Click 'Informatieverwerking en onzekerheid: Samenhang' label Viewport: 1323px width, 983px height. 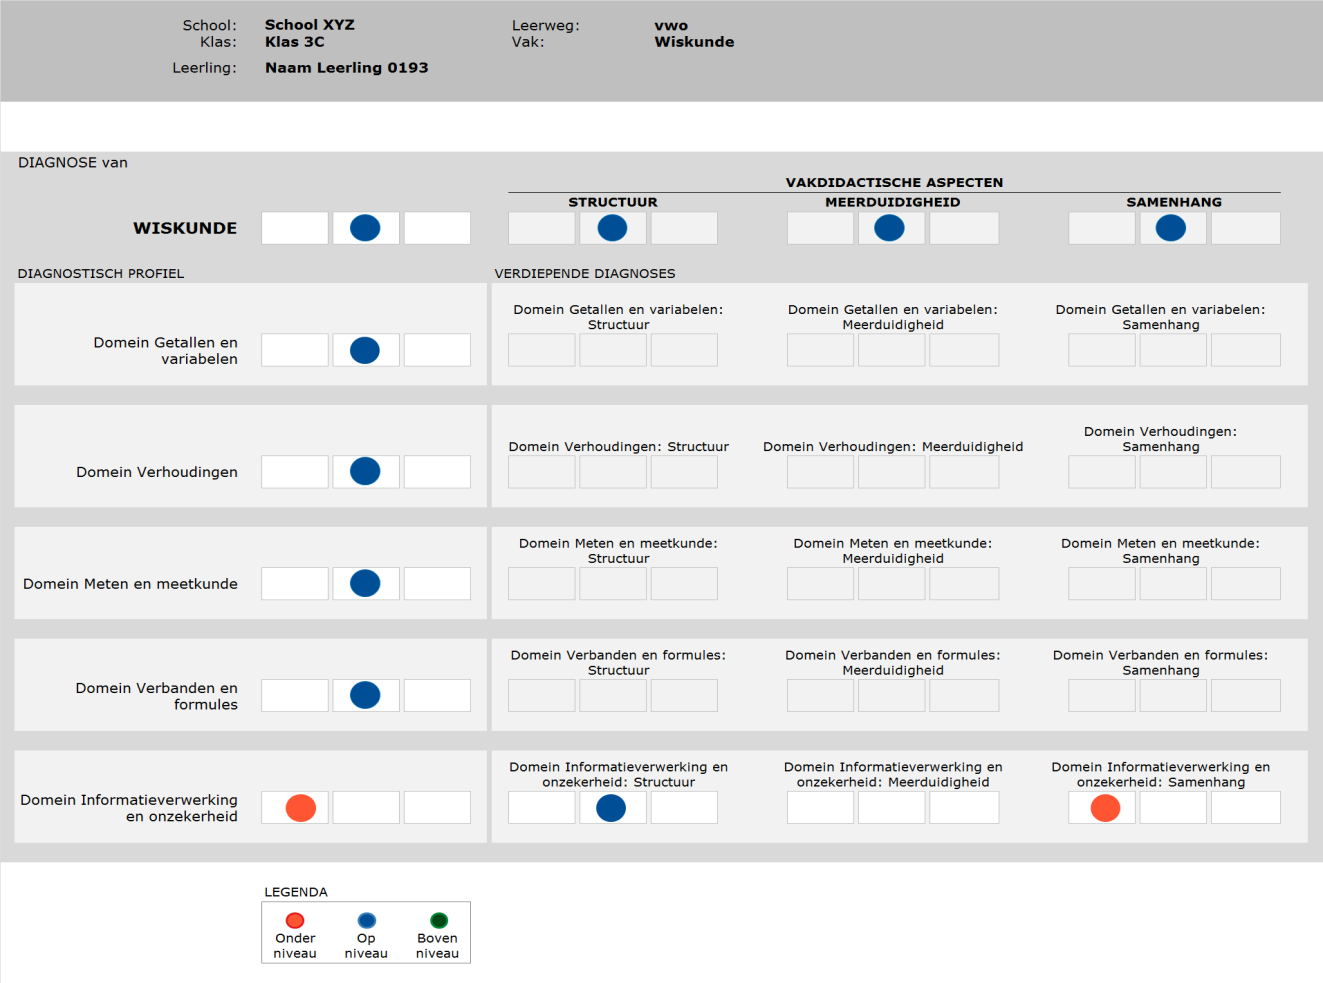1160,775
